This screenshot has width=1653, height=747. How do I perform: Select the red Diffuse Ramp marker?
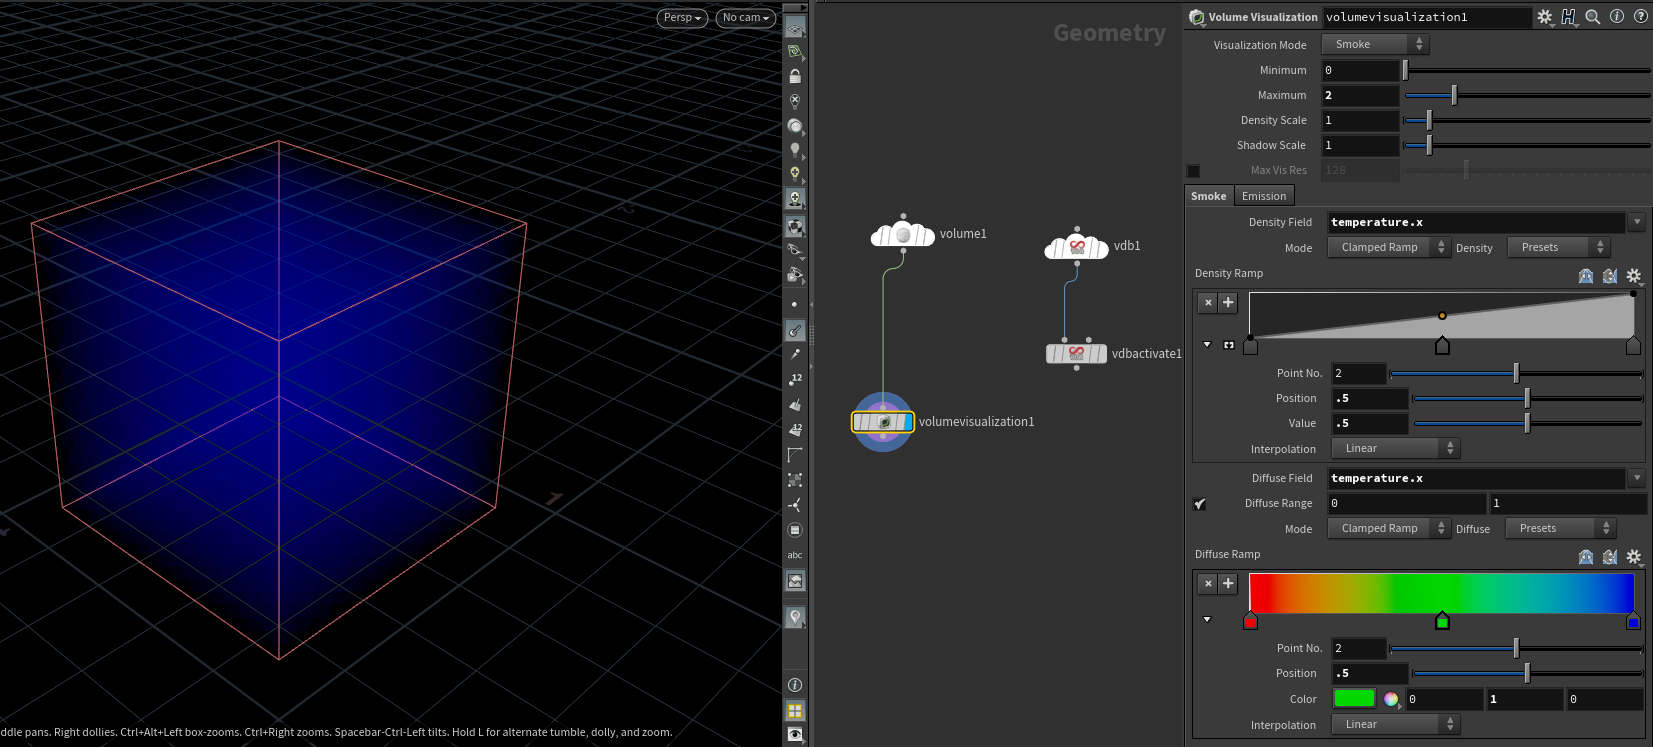(1250, 621)
